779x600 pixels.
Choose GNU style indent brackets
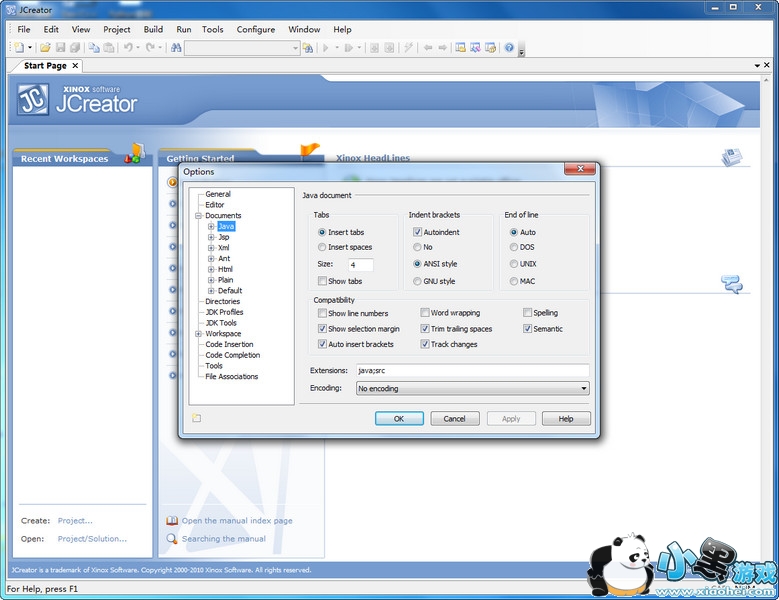coord(417,281)
